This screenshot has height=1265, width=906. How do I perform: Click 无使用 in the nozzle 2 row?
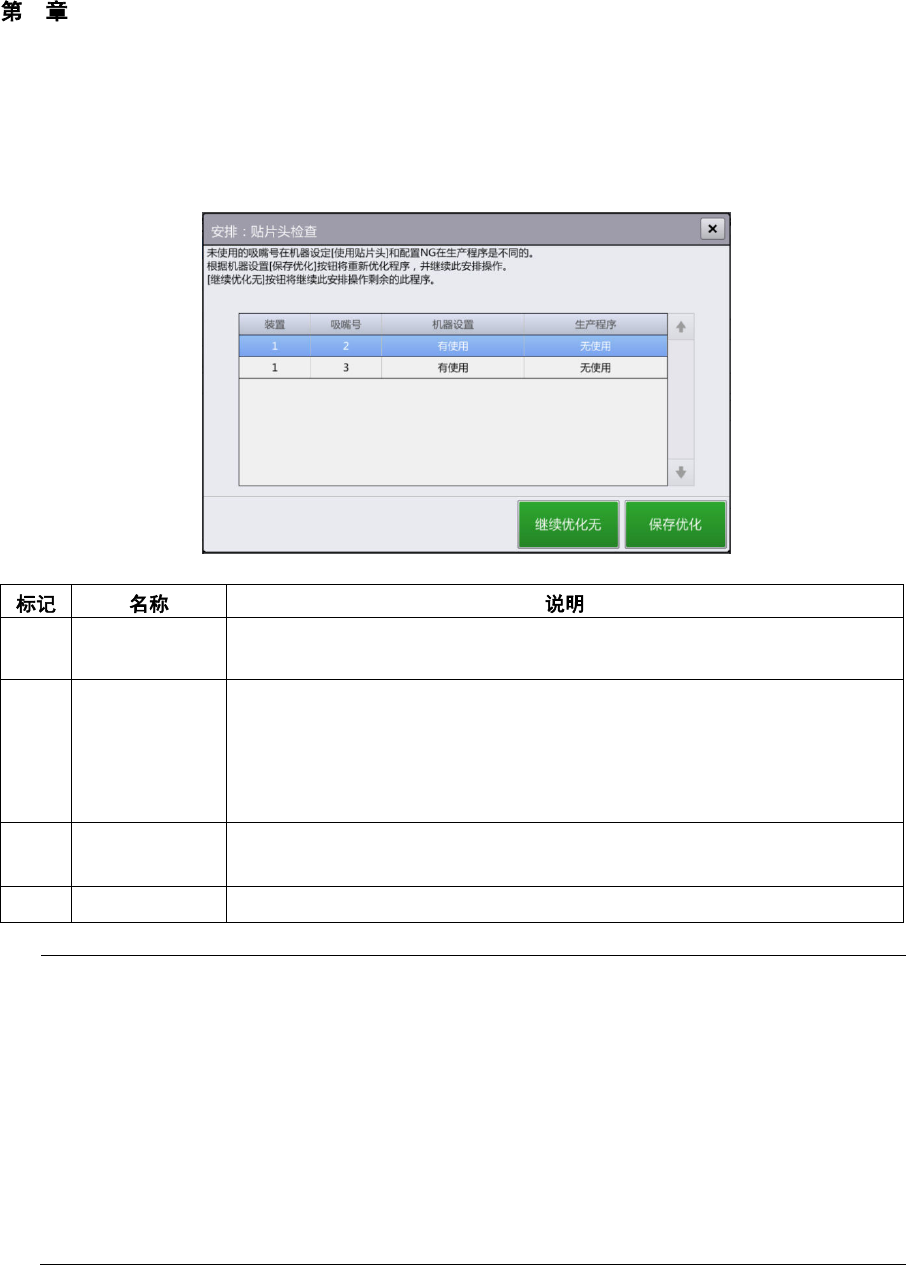pos(595,346)
